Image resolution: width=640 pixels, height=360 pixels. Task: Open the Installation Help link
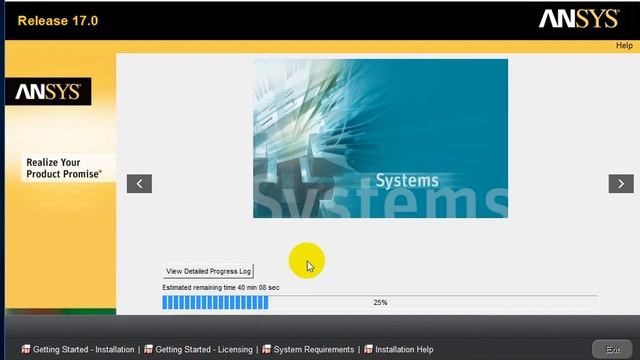point(404,349)
